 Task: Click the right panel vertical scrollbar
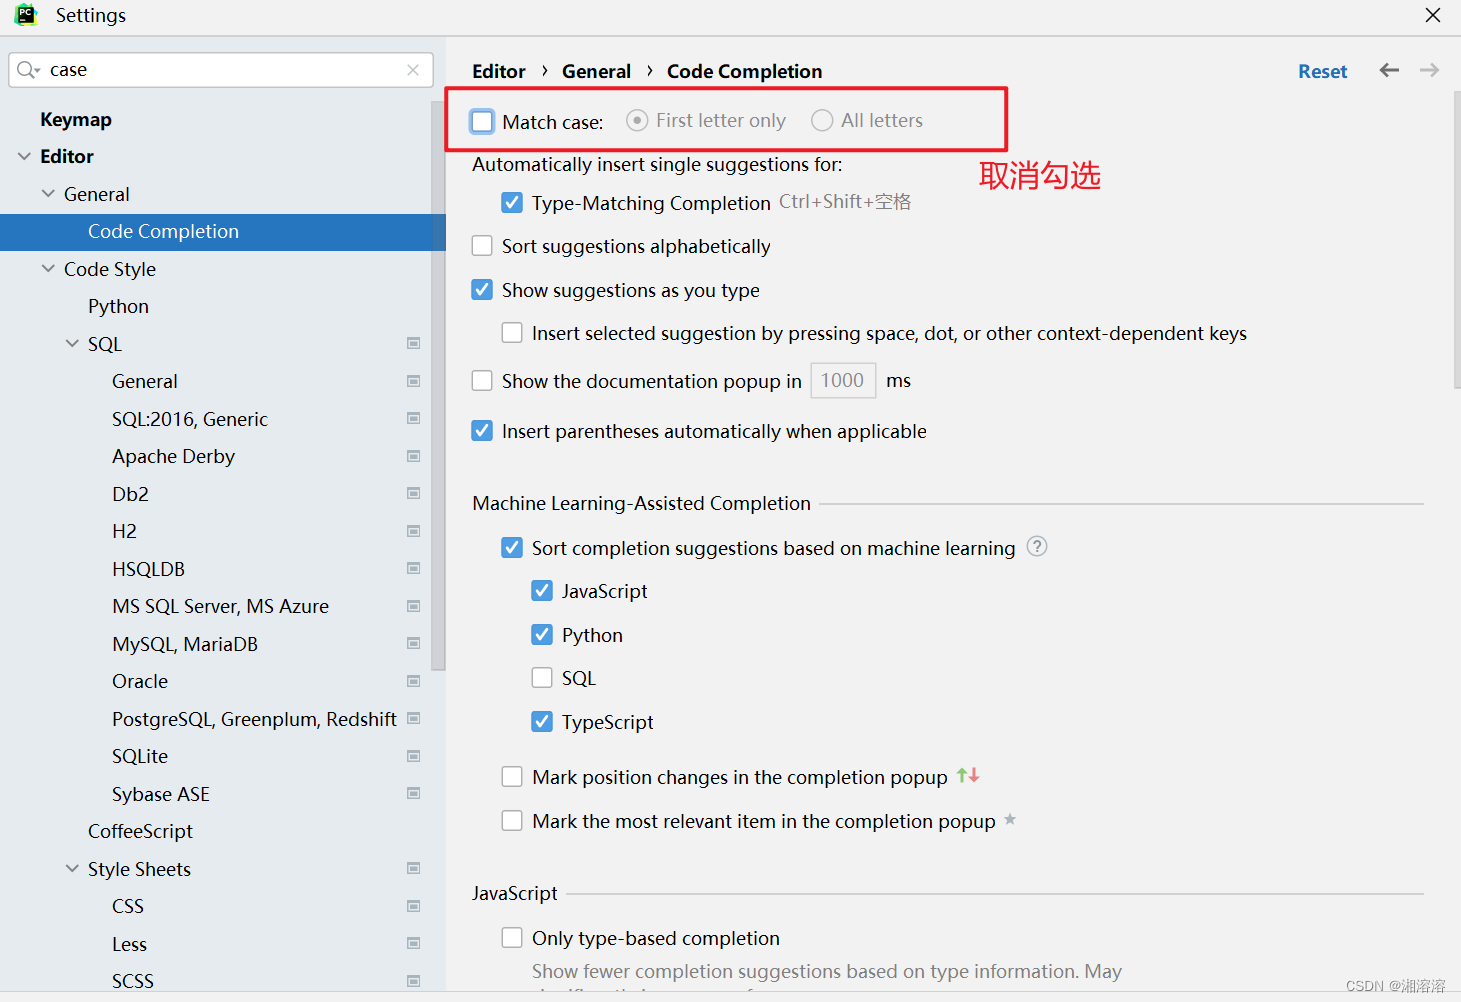point(1457,240)
